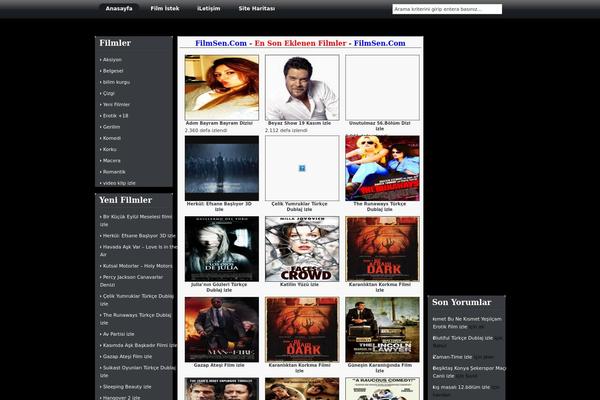Open Kutsal Motorlar – Holy Motors link
Viewport: 600px width, 400px height.
137,266
